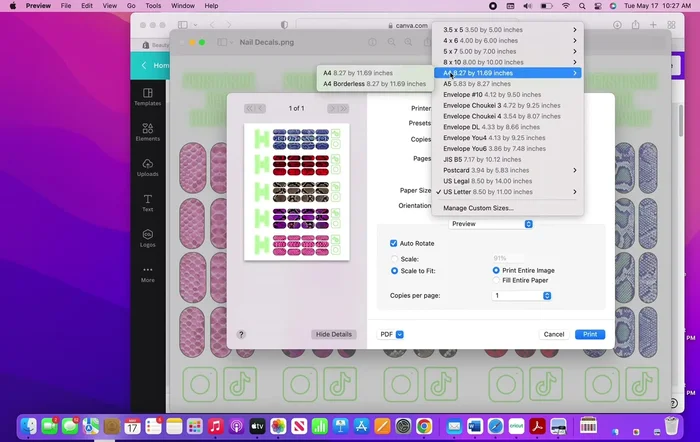The image size is (700, 442).
Task: Open App Store from the Dock
Action: click(x=362, y=426)
